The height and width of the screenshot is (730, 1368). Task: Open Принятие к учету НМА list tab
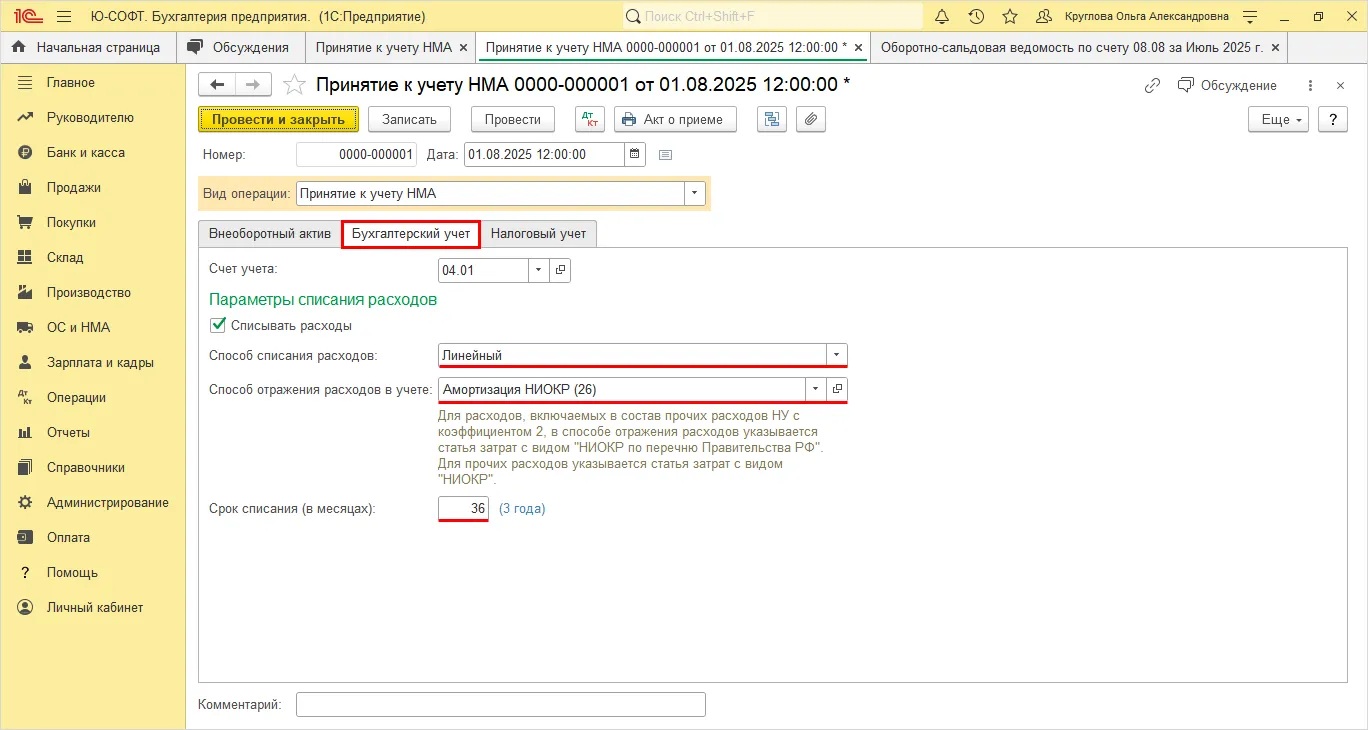point(384,47)
